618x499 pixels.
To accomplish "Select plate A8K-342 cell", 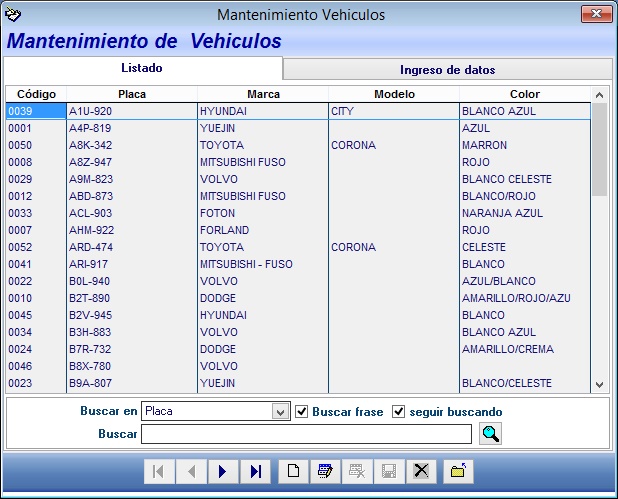I will pyautogui.click(x=132, y=145).
